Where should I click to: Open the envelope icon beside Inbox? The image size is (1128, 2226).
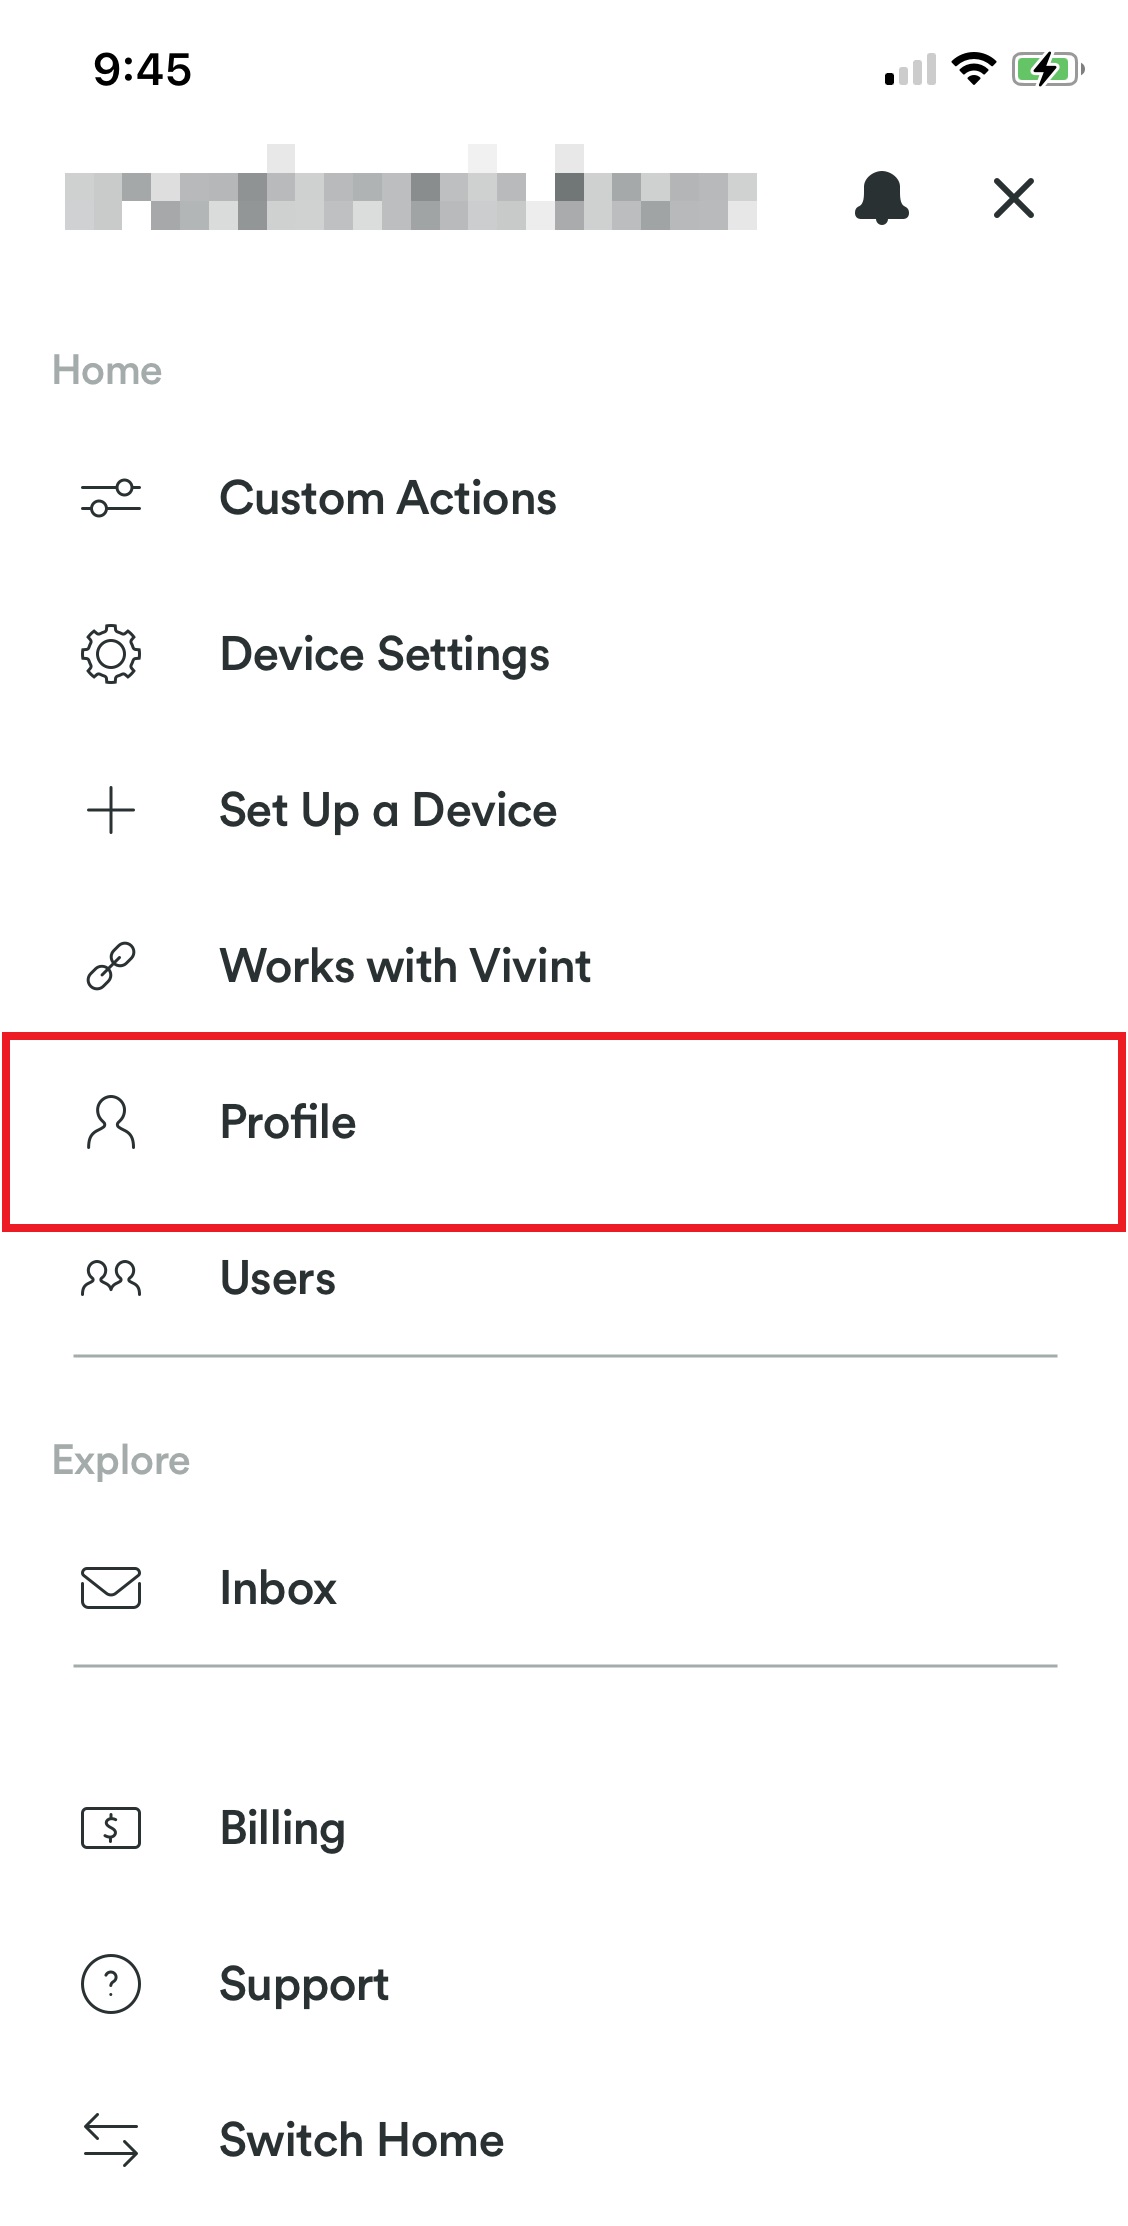(x=110, y=1588)
